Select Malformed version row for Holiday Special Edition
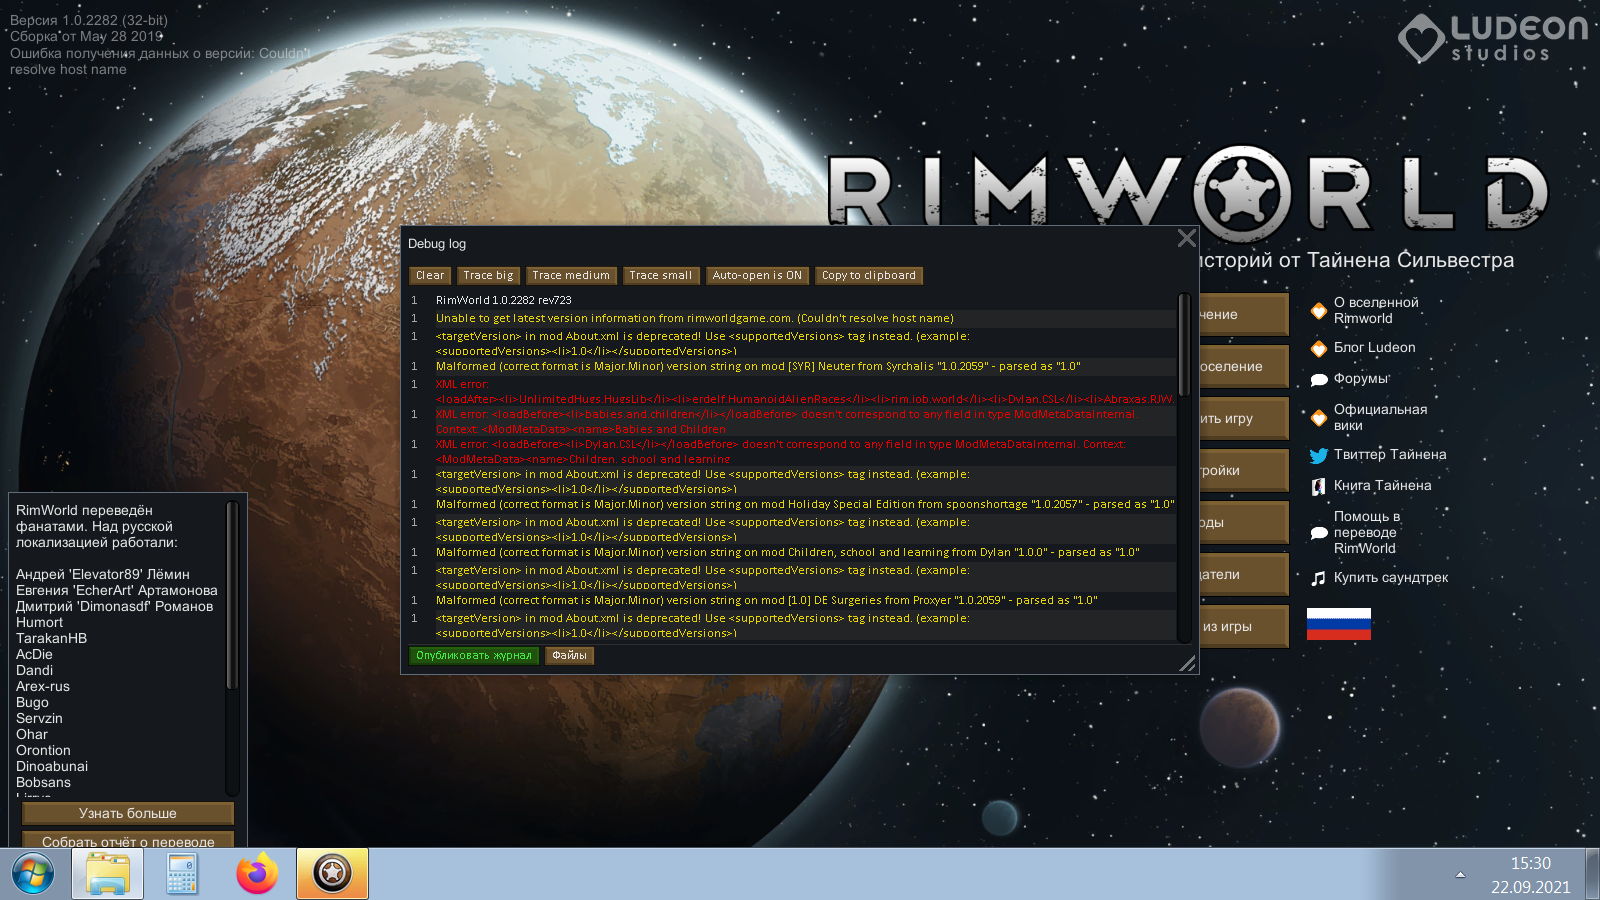 pos(791,504)
